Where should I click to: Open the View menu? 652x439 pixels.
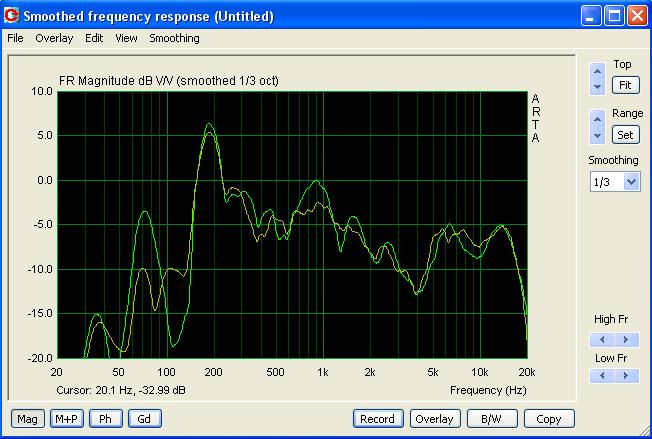(x=126, y=38)
